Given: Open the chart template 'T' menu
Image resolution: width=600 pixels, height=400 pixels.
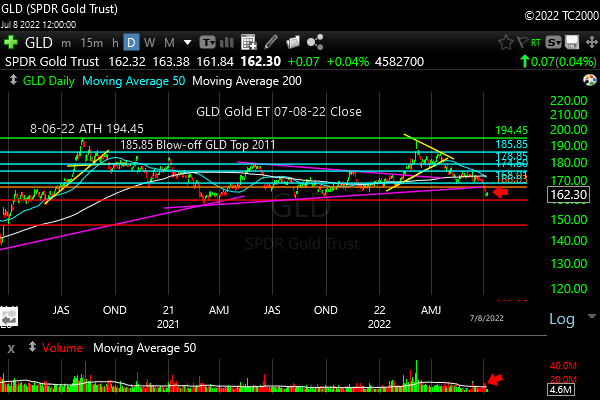Looking at the screenshot, I should [x=207, y=42].
